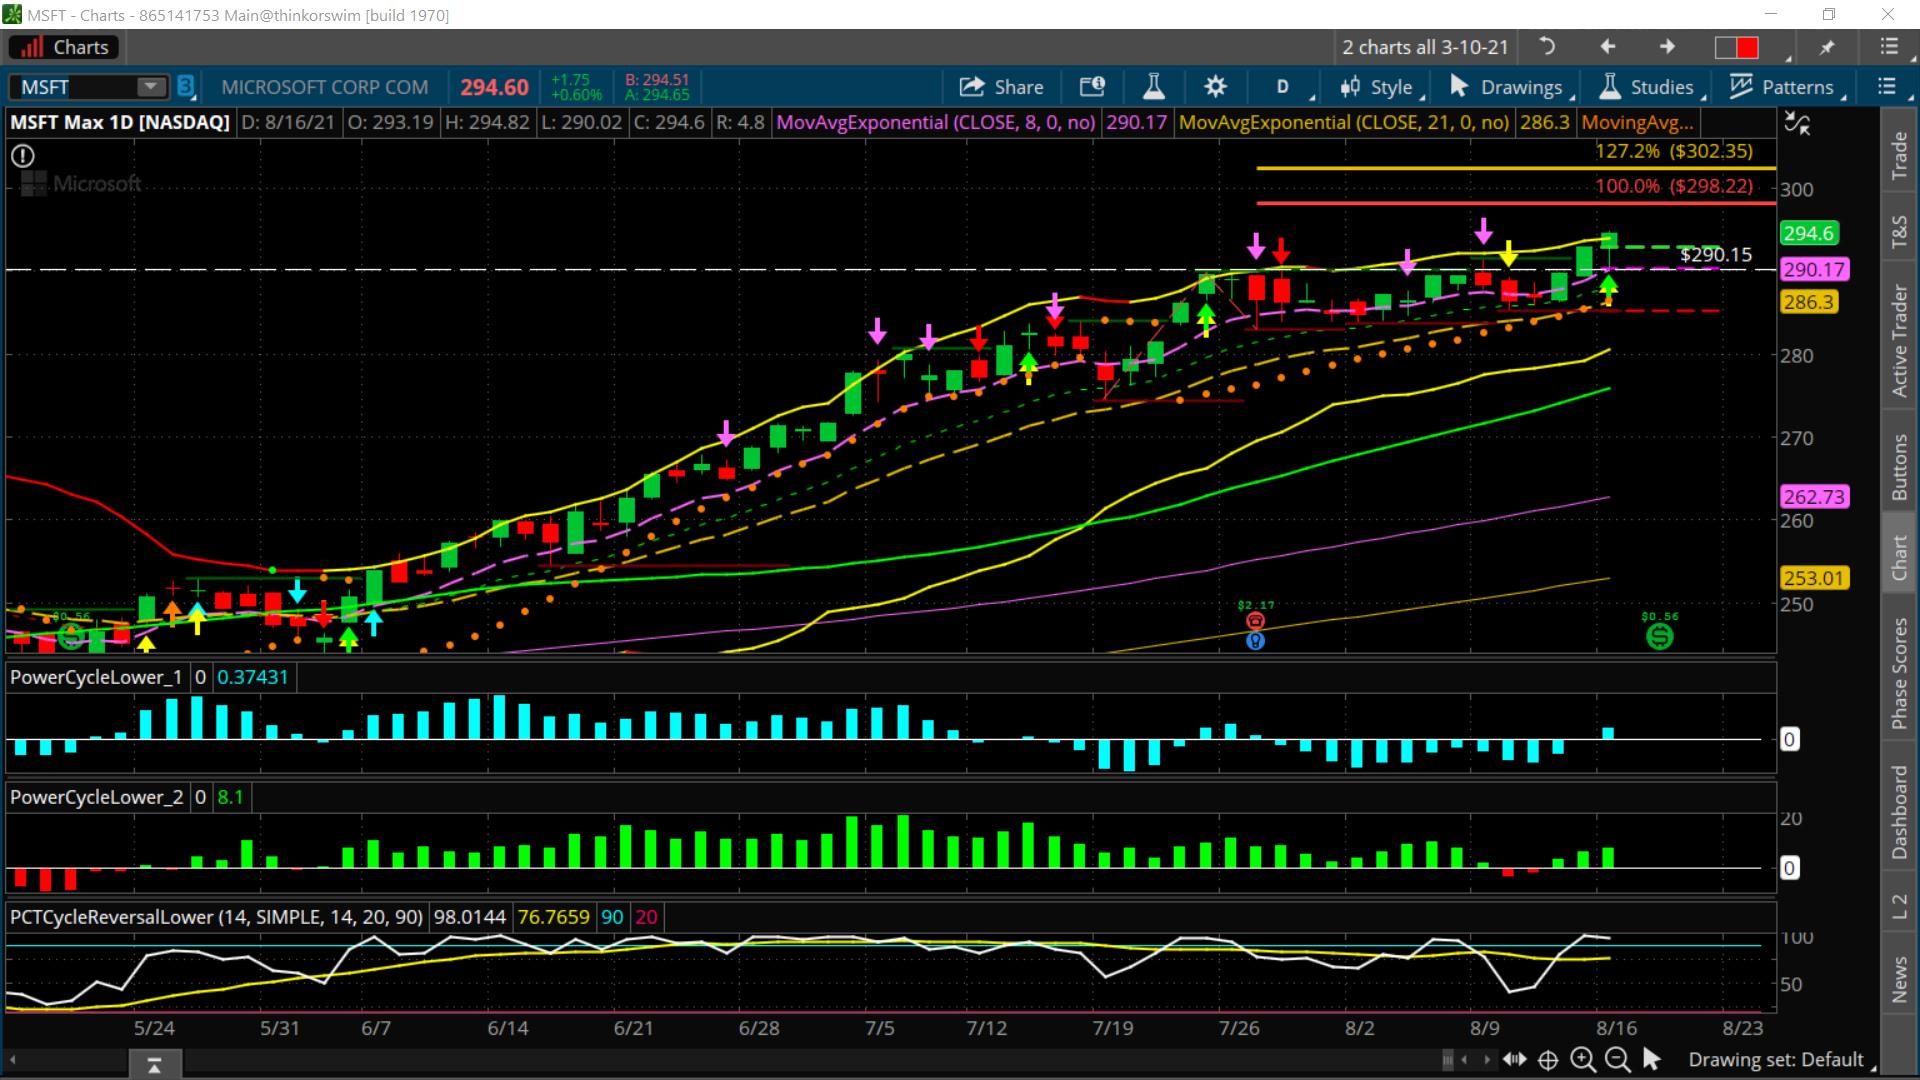Click the MovAvgExponential (CLOSE, 8) study label
1920x1080 pixels.
935,122
